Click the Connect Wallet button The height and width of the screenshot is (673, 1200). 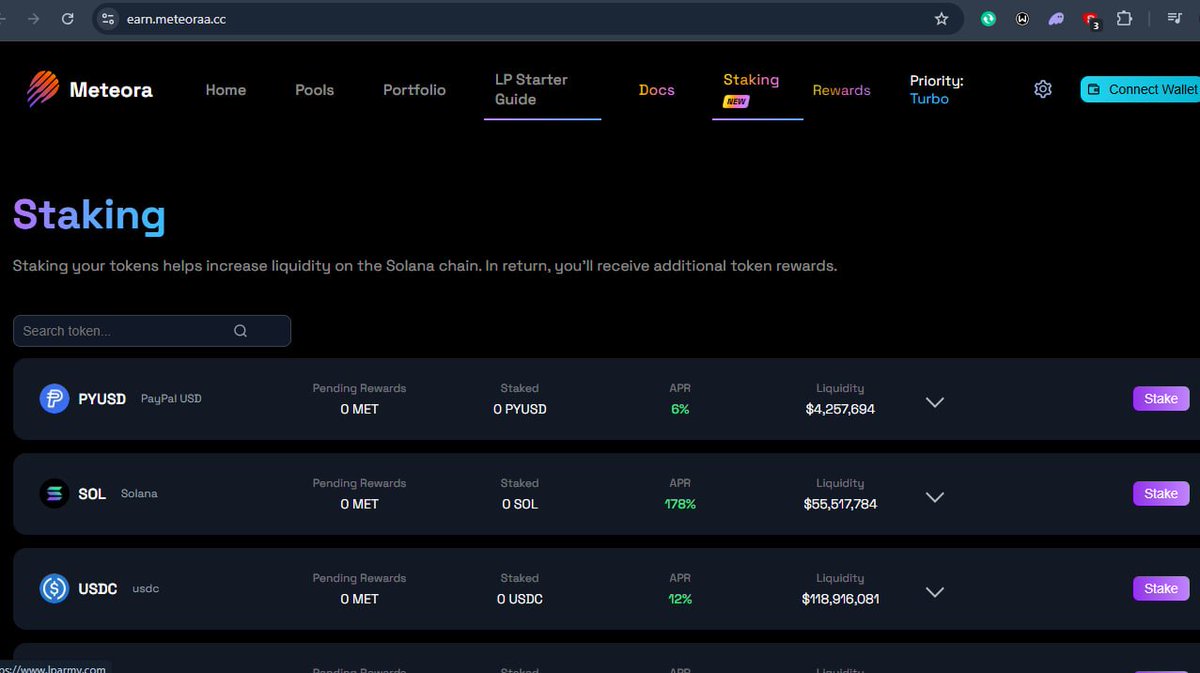pos(1140,89)
